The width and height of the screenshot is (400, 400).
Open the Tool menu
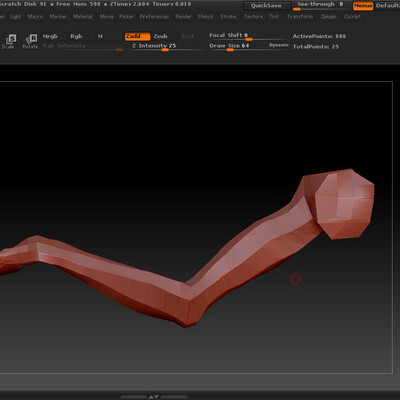point(274,16)
